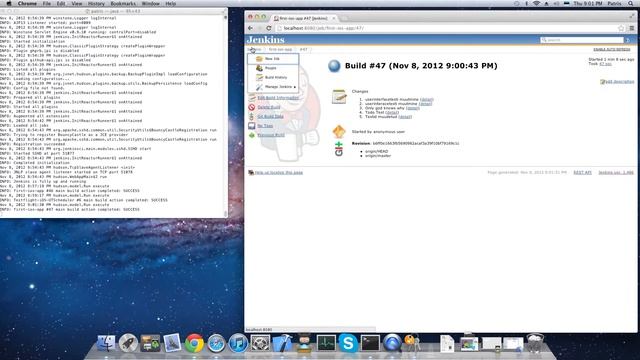The width and height of the screenshot is (640, 360).
Task: Click the Spotlight search icon in menu bar
Action: coord(631,3)
